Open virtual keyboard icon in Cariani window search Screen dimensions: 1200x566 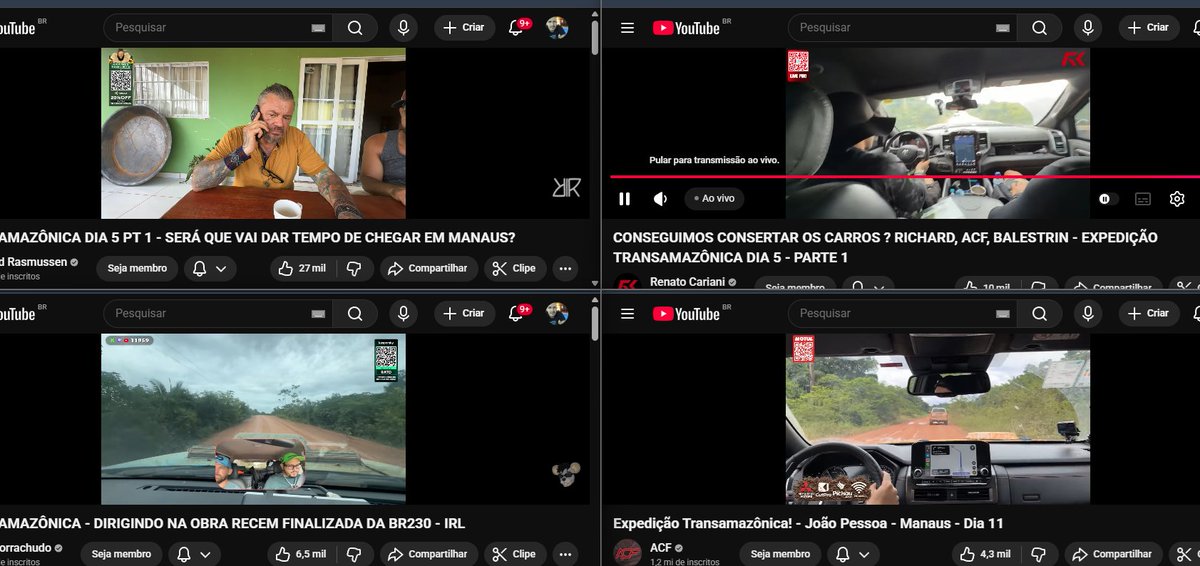click(1002, 28)
